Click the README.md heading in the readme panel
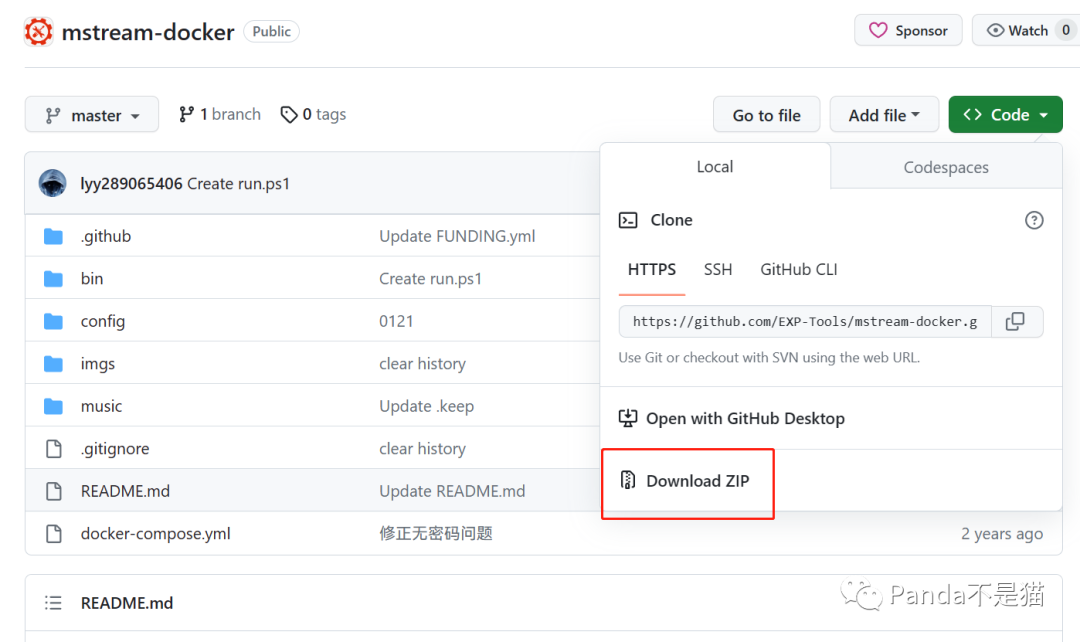1080x642 pixels. (x=127, y=603)
